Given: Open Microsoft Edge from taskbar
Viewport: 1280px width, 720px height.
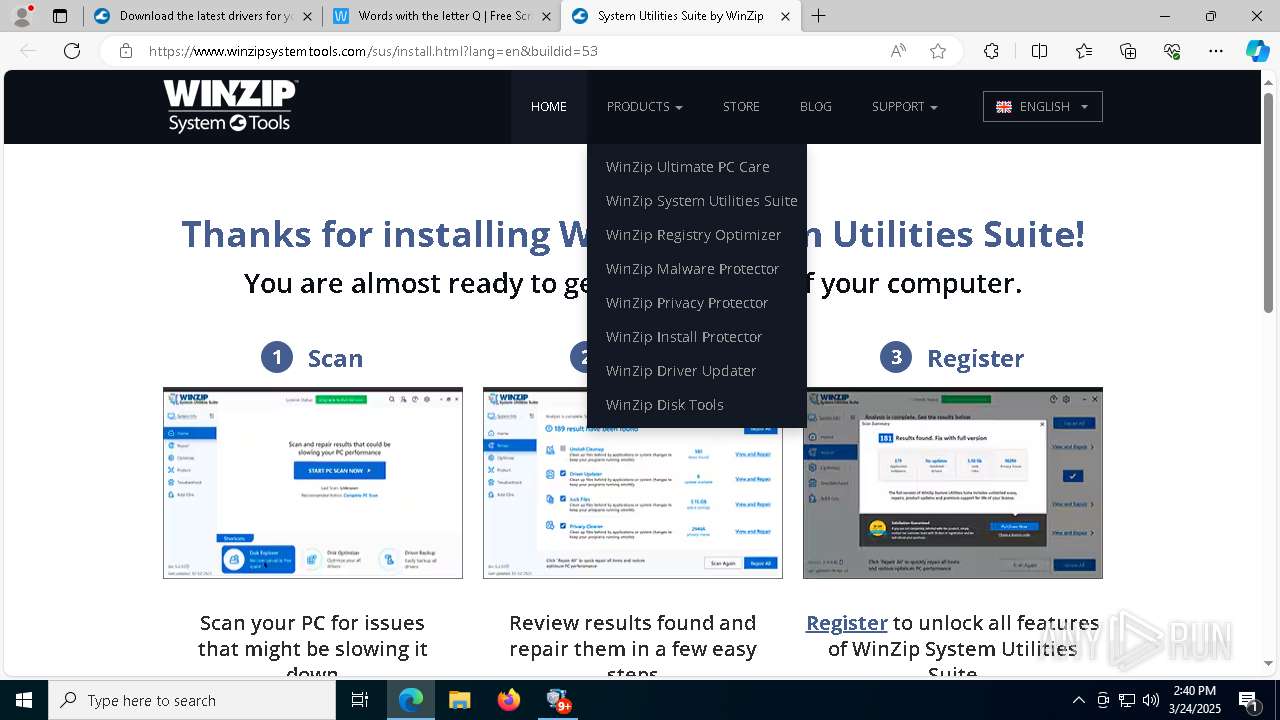Looking at the screenshot, I should coord(411,700).
